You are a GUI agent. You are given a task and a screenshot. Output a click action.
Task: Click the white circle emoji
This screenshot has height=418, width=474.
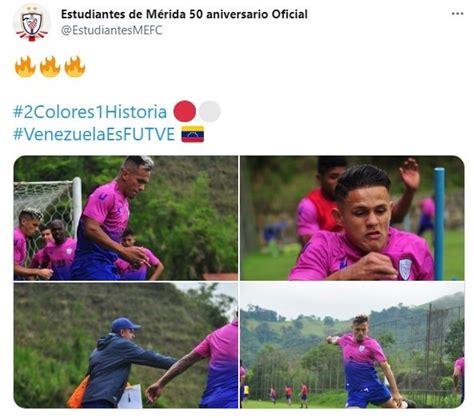[210, 111]
